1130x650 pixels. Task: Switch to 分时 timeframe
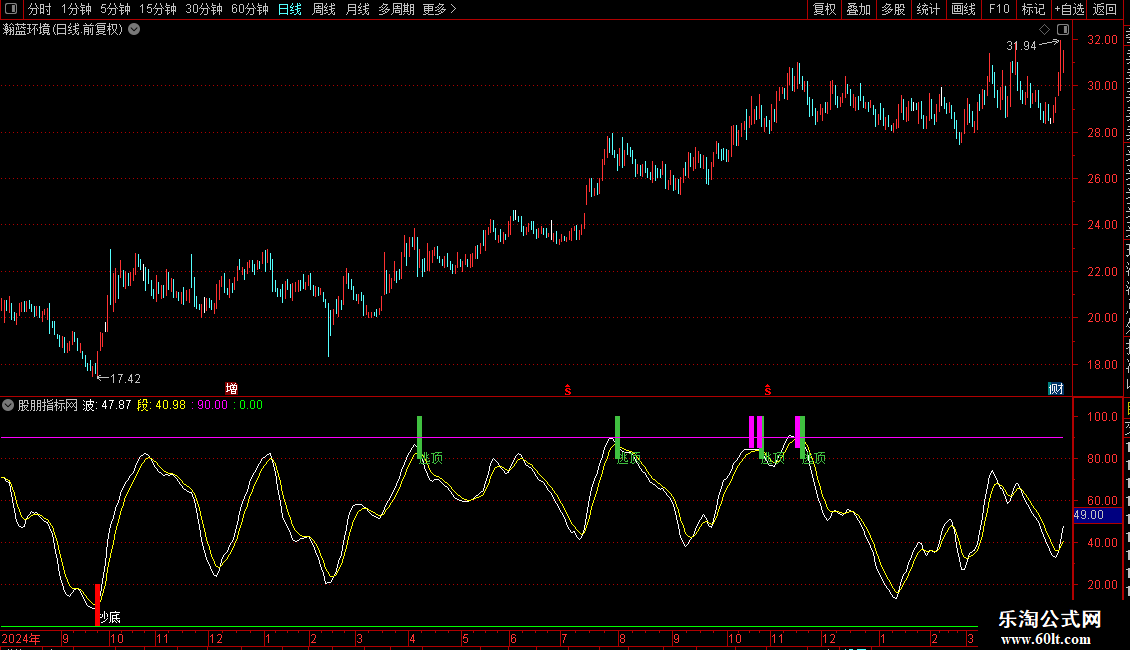[x=40, y=9]
